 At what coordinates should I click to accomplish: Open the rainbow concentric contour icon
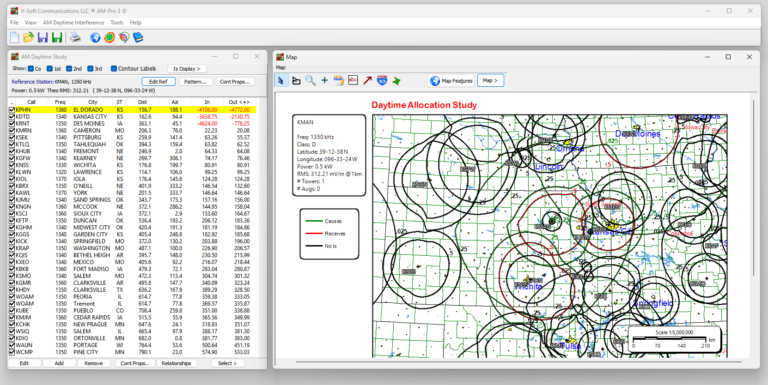pos(109,37)
